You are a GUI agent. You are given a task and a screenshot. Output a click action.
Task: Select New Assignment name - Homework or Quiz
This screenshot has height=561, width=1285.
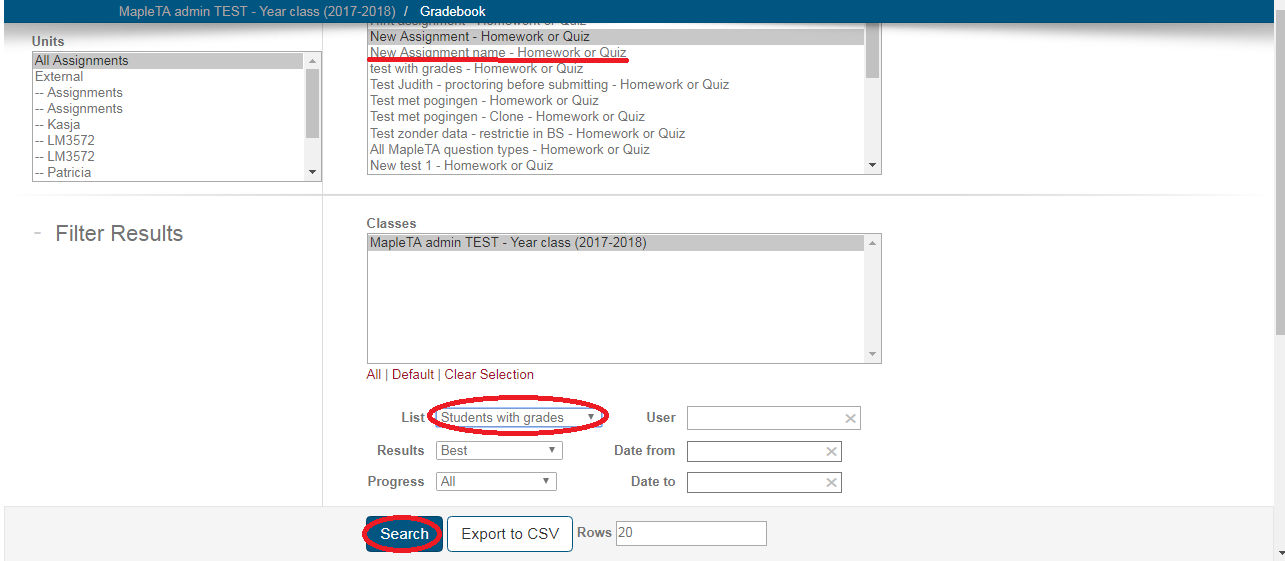point(498,53)
